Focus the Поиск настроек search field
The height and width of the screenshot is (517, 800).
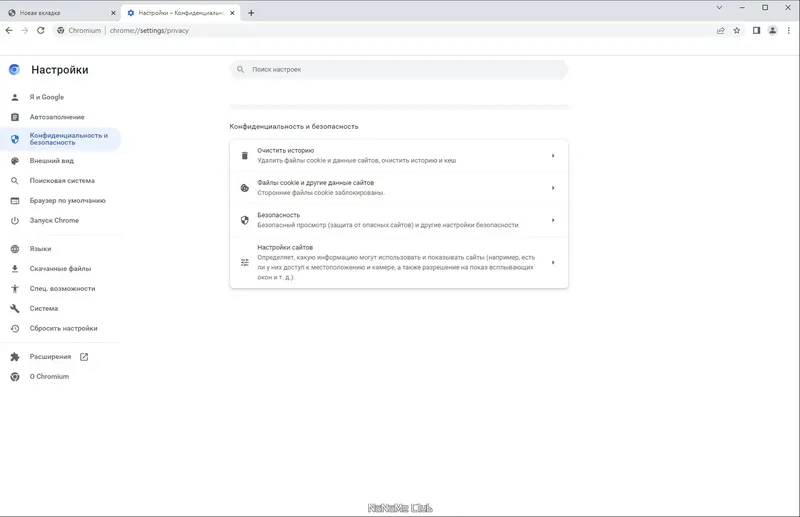pos(398,69)
